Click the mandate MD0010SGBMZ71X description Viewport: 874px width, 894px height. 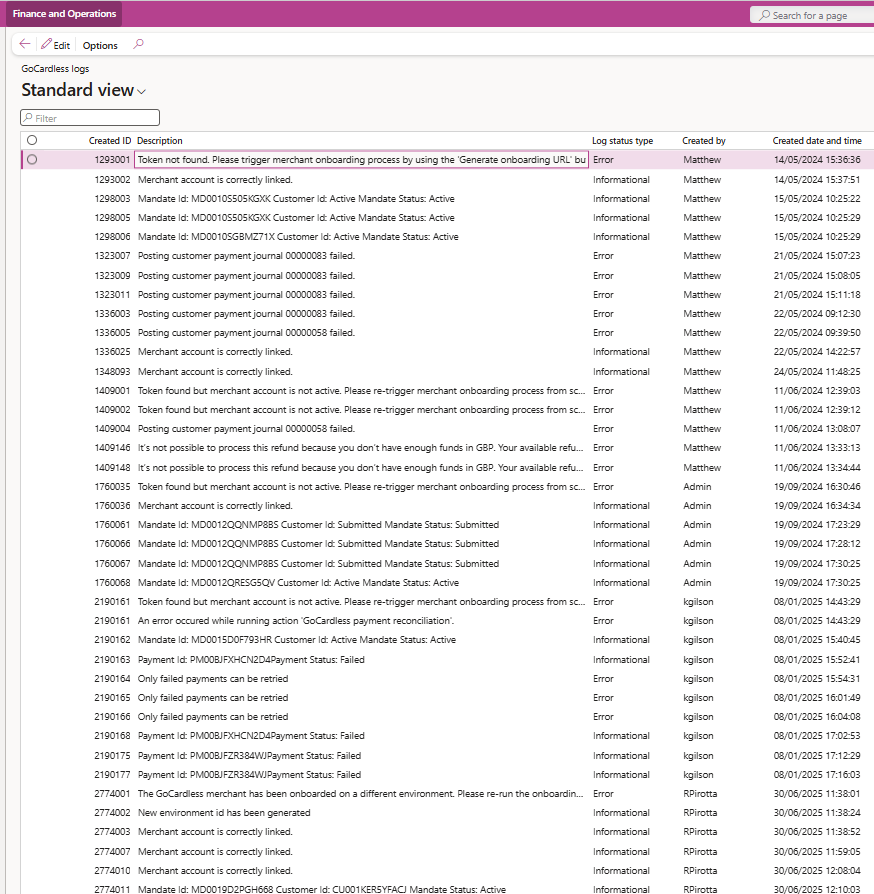coord(298,237)
